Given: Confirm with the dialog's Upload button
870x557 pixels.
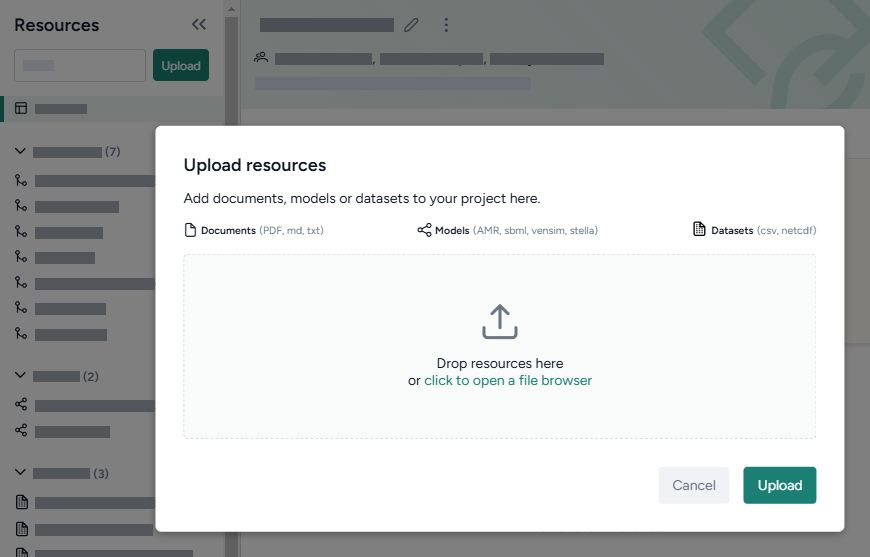Looking at the screenshot, I should 779,485.
